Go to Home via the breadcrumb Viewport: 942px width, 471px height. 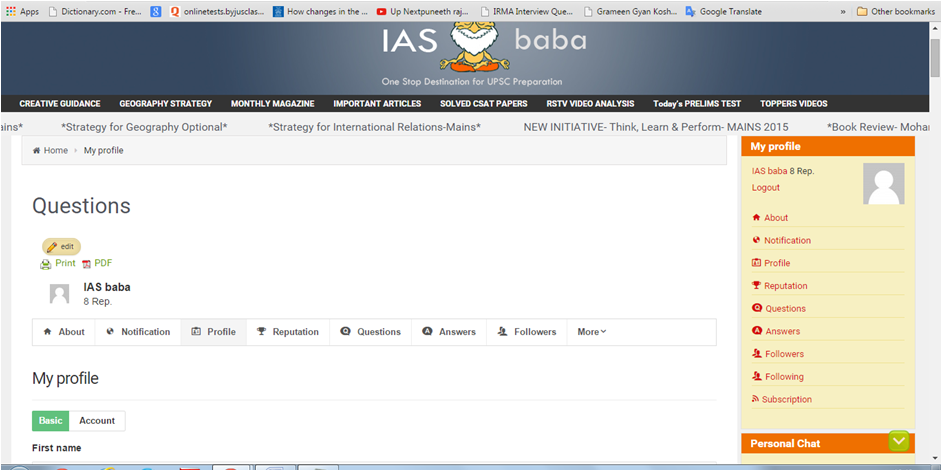[x=56, y=150]
